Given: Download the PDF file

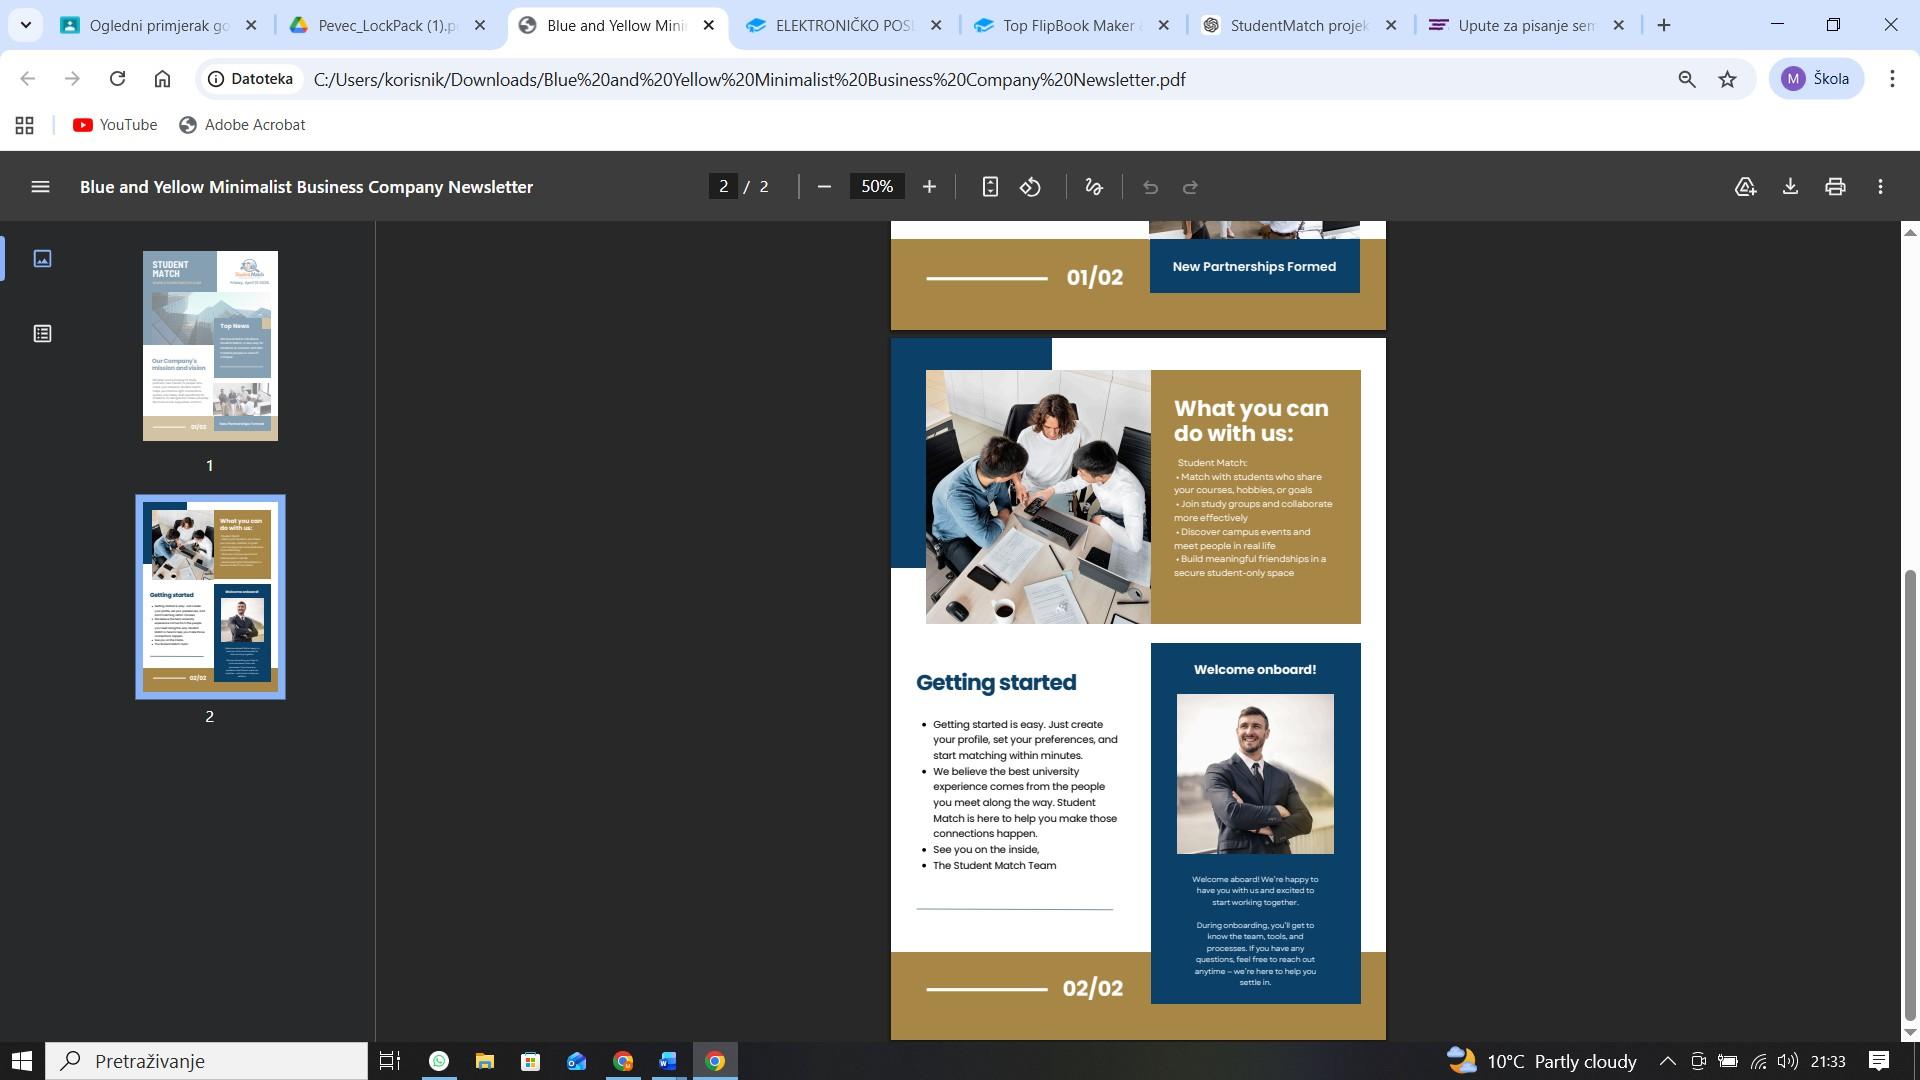Looking at the screenshot, I should (x=1790, y=187).
